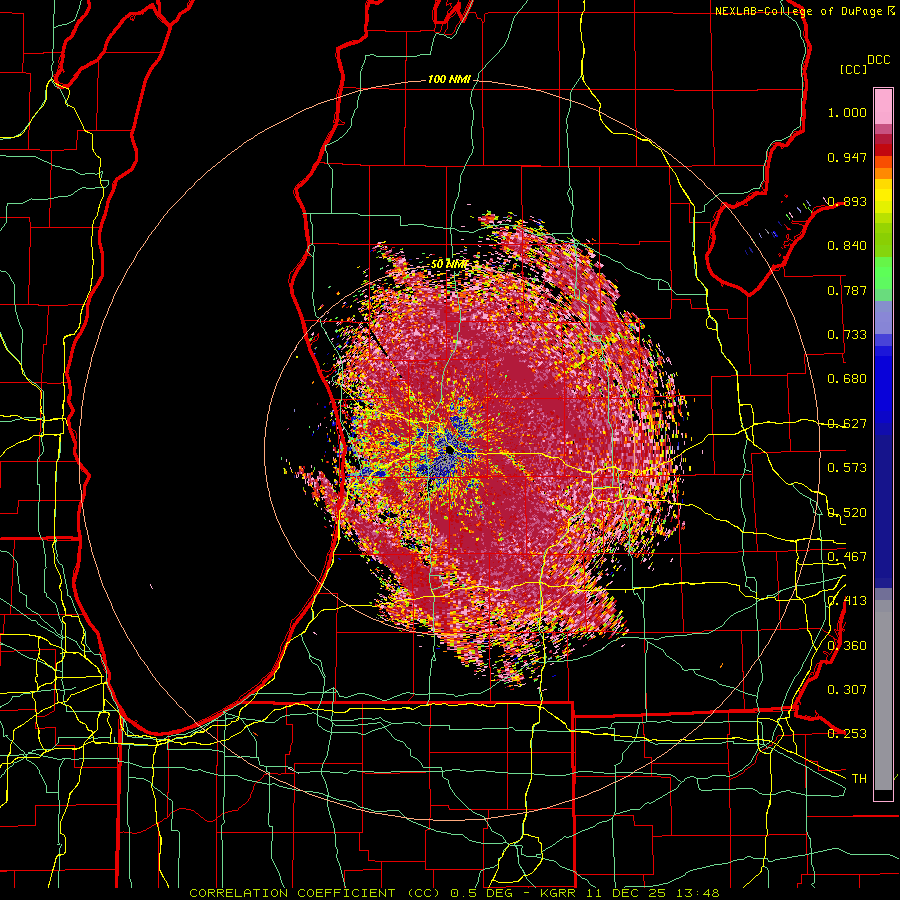
Task: Click the [CC] units label
Action: (x=854, y=69)
